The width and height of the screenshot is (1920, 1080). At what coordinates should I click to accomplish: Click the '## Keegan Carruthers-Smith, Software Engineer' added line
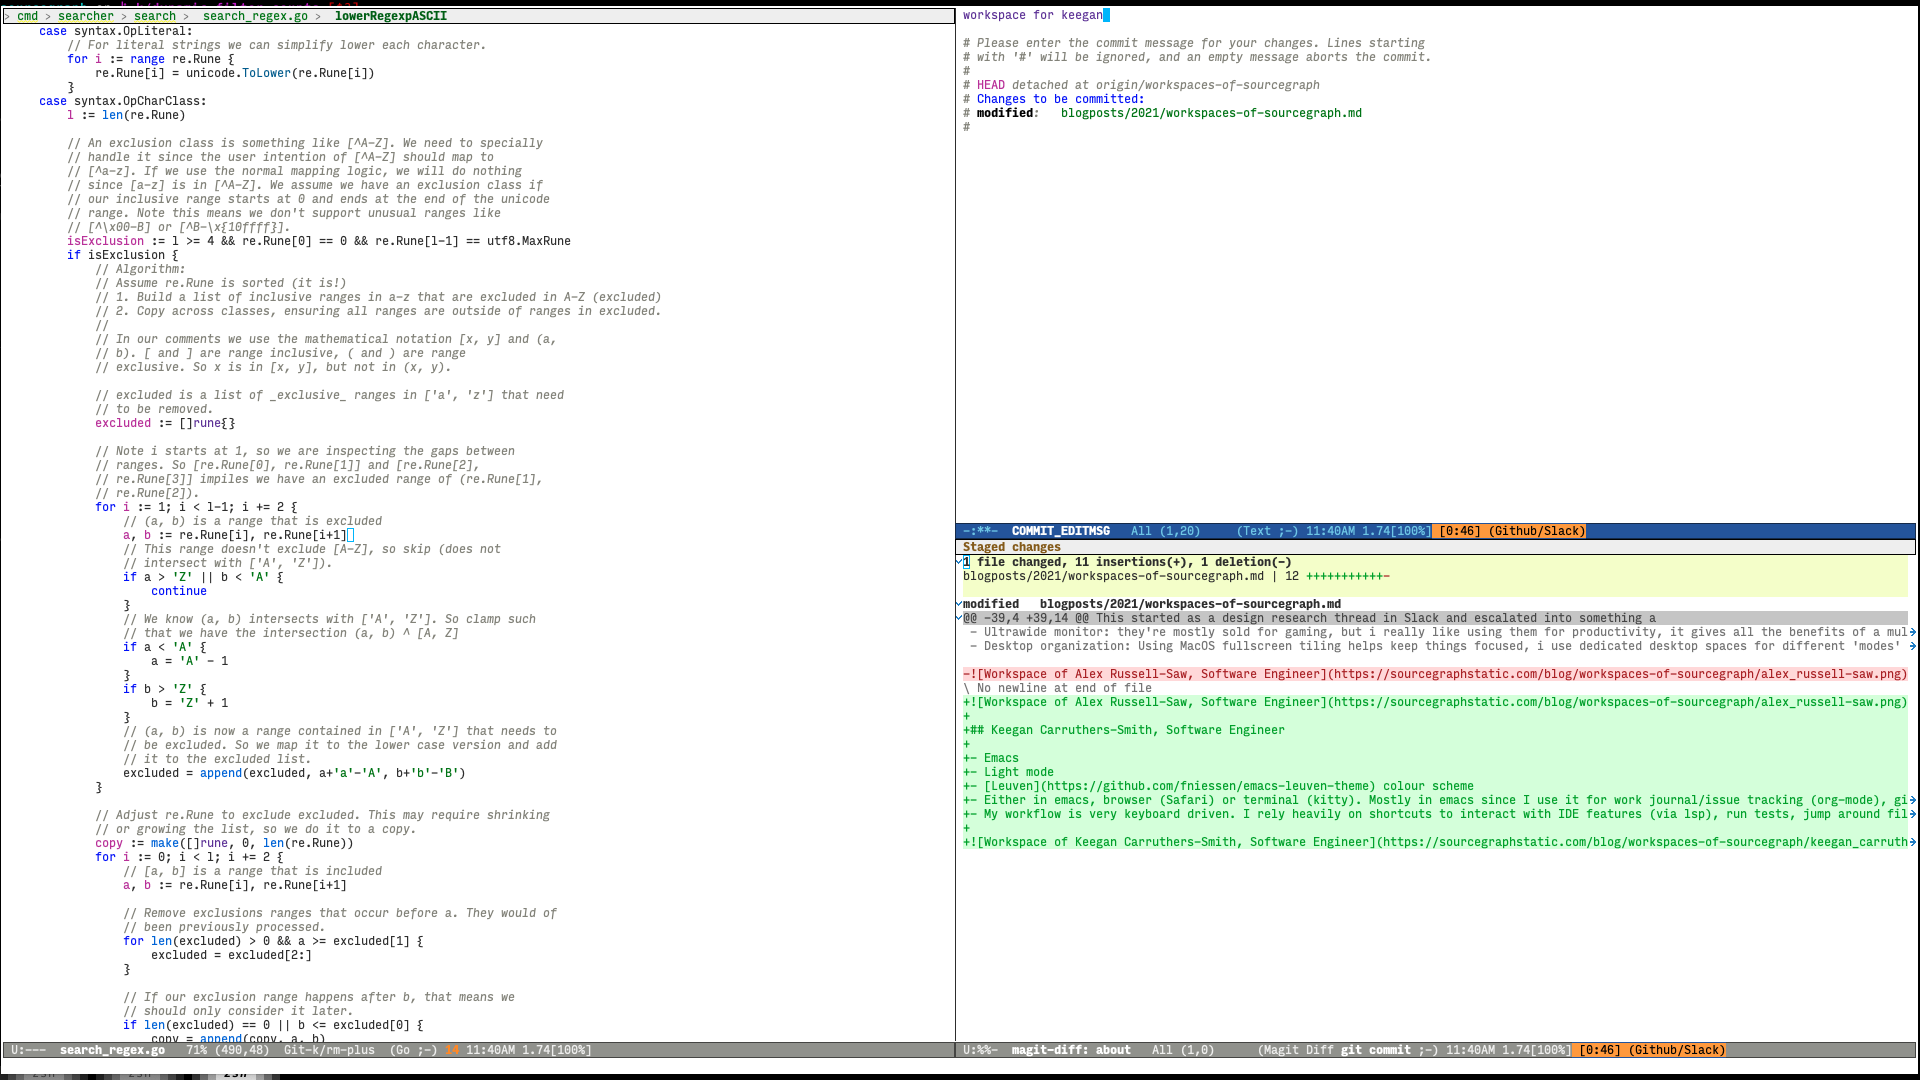point(1124,730)
